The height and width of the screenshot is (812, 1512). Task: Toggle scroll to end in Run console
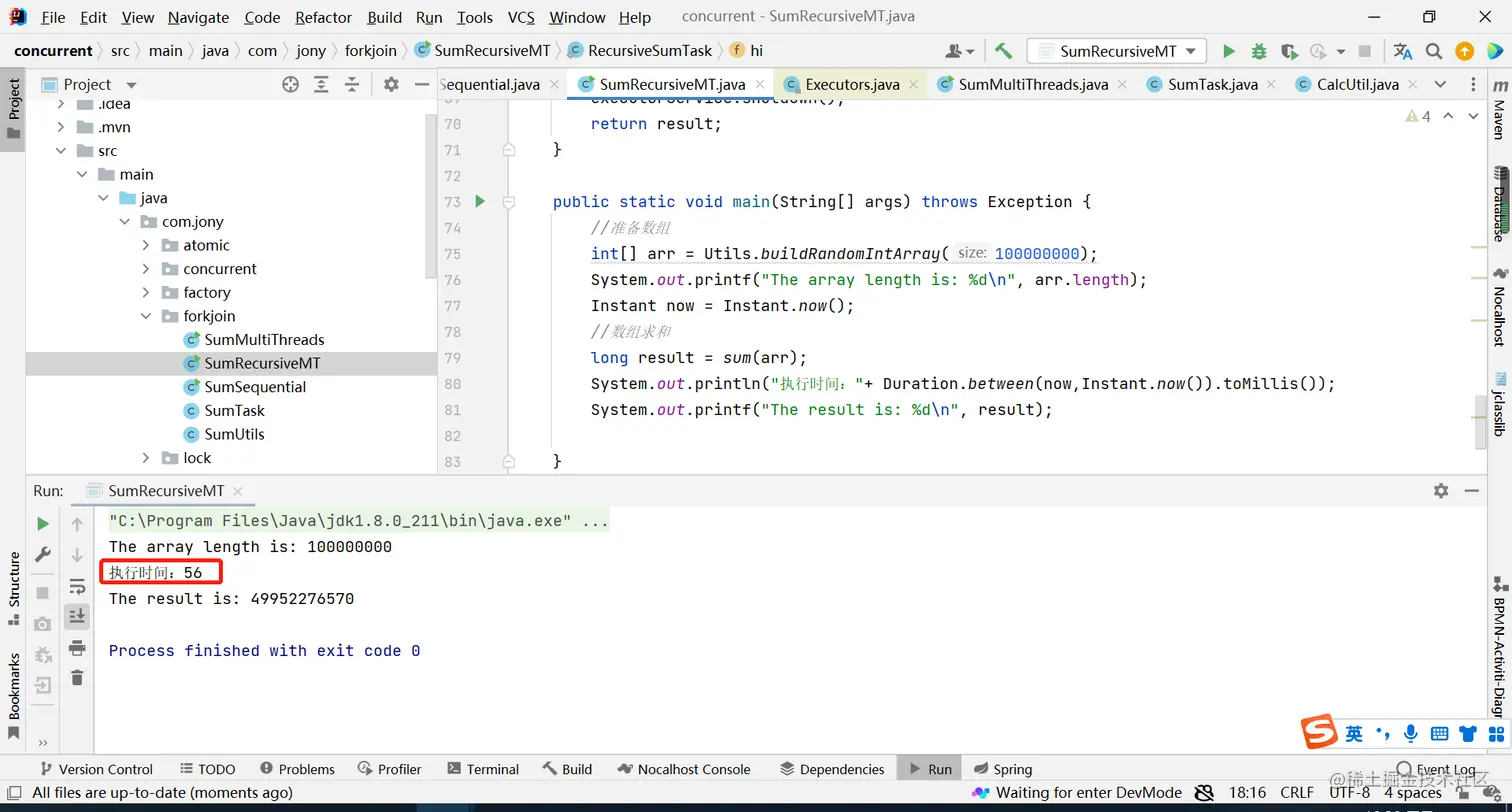point(77,616)
